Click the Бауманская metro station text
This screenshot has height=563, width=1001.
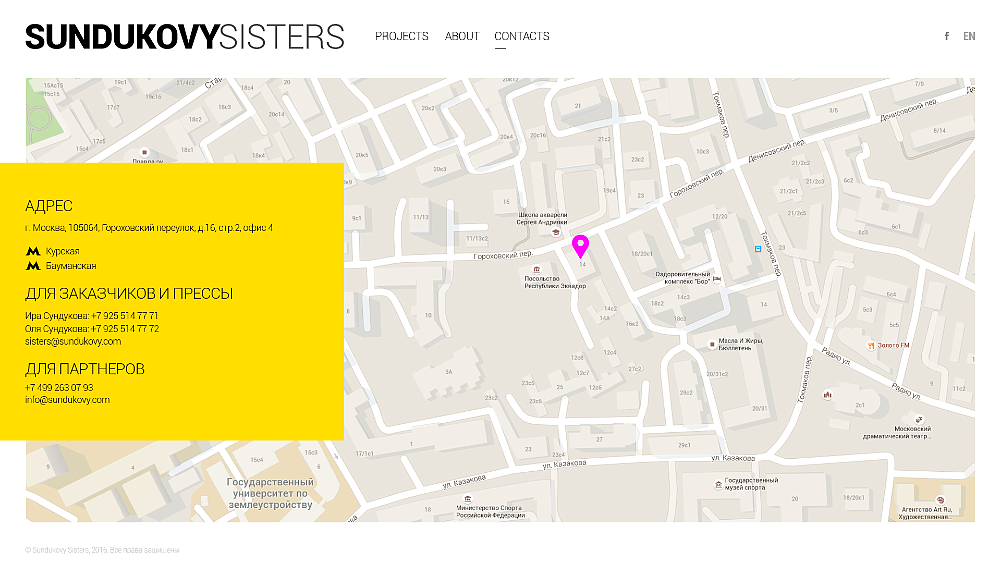pyautogui.click(x=71, y=266)
